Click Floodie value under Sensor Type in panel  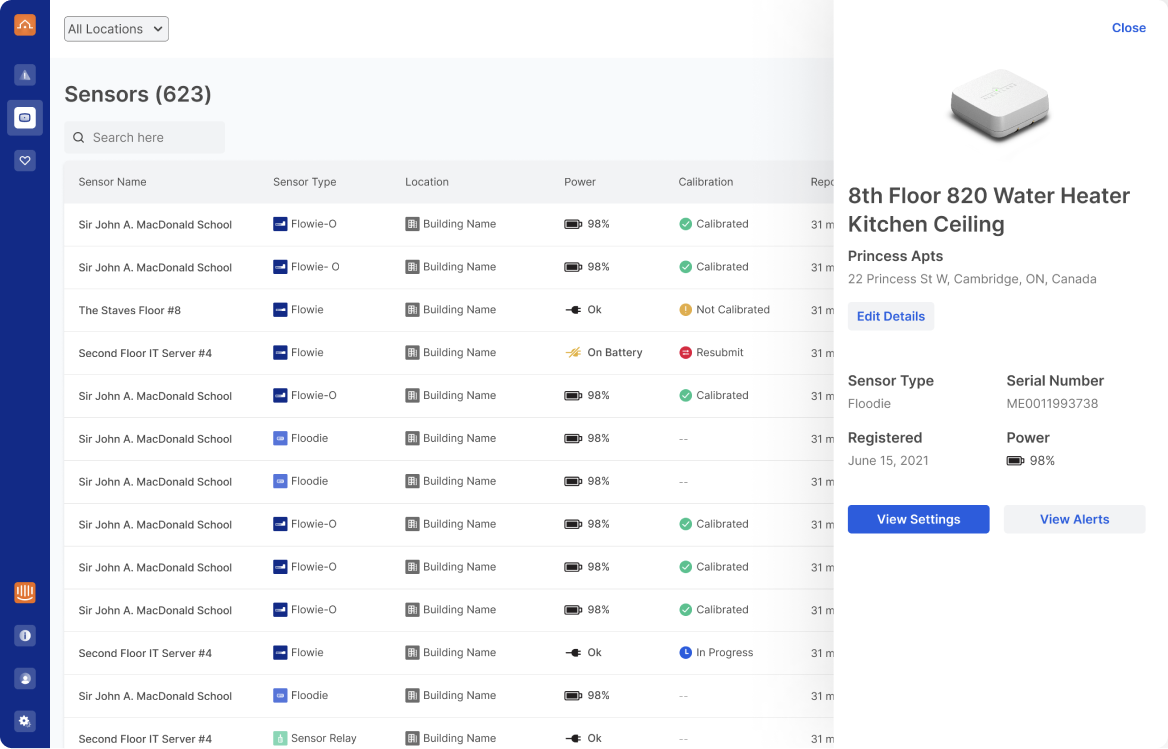(869, 404)
